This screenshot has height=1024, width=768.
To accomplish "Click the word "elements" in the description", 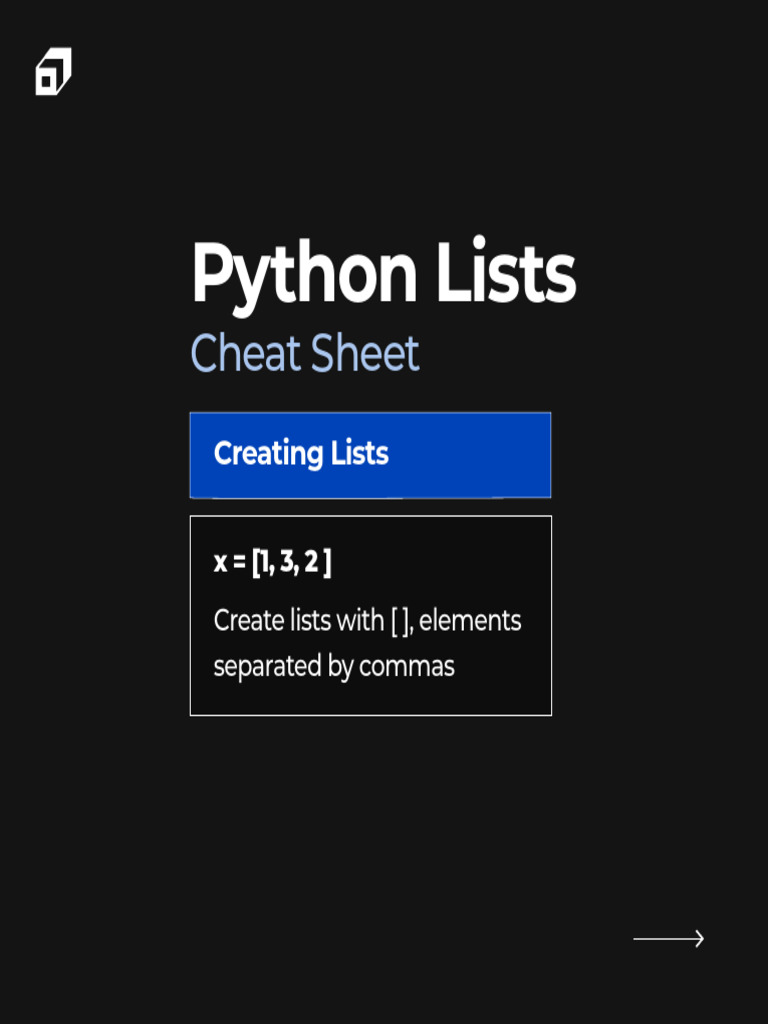I will 470,621.
